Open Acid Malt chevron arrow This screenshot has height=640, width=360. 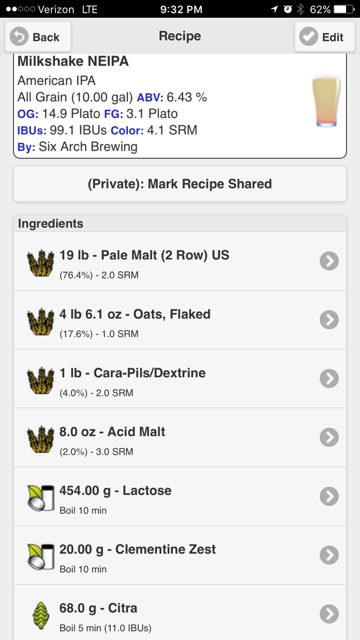click(329, 437)
